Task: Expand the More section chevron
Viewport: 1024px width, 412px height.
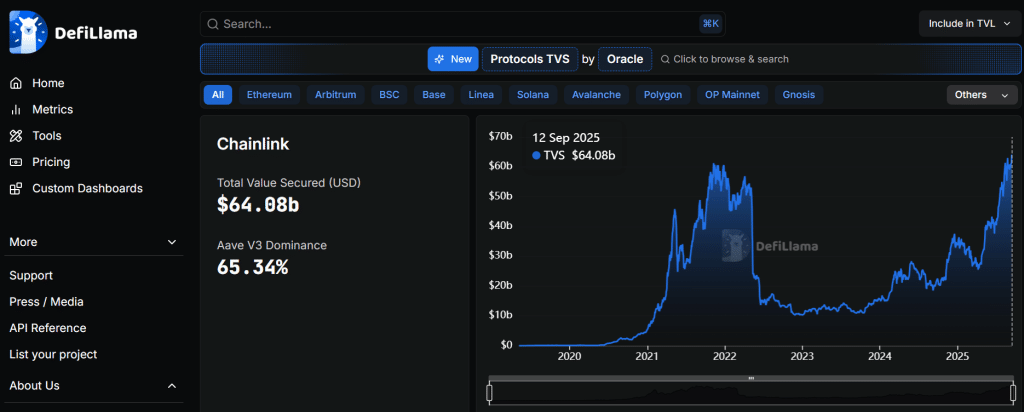Action: 172,242
